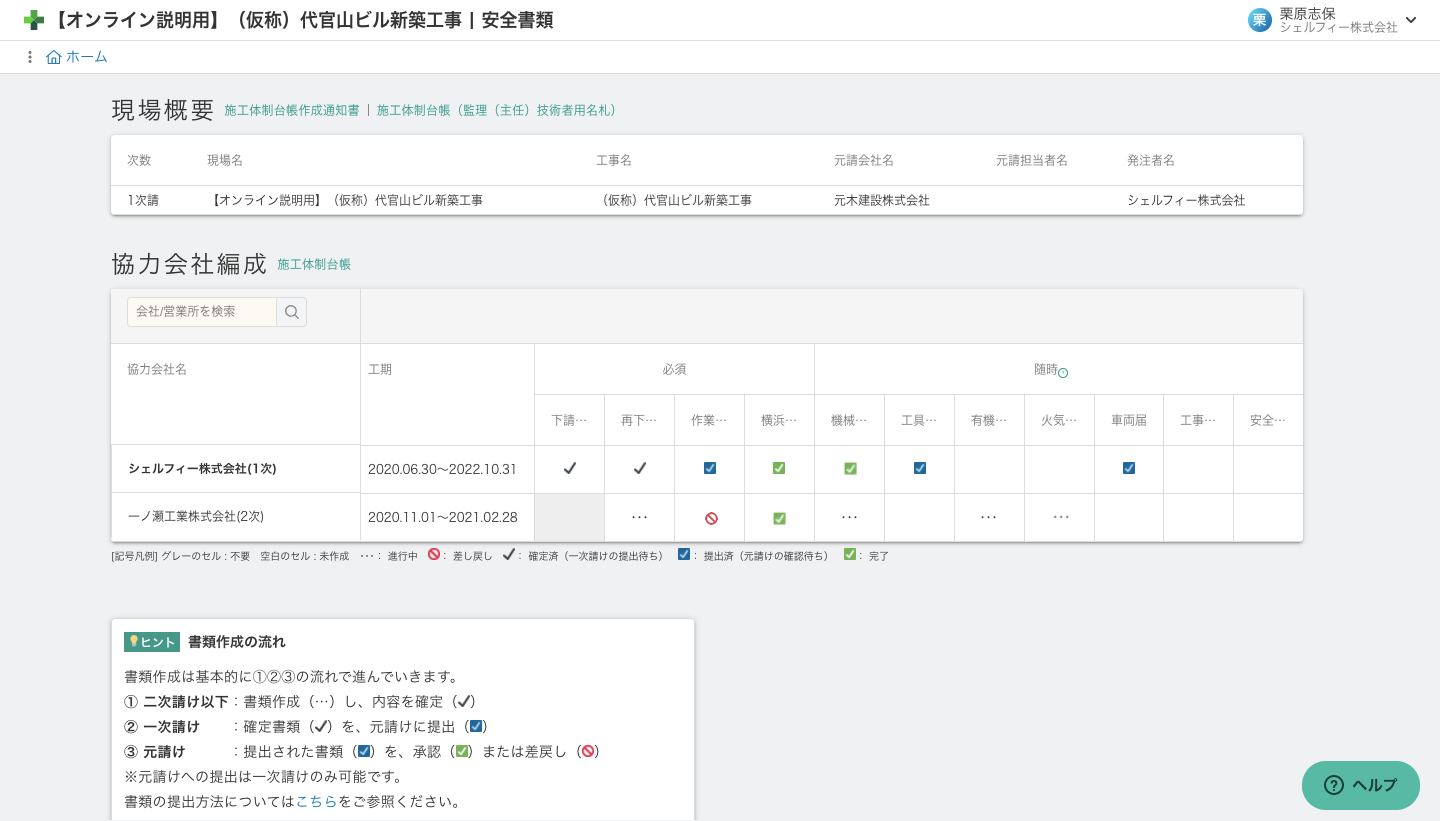Open the ホーム breadcrumb item
This screenshot has width=1440, height=821.
(87, 57)
